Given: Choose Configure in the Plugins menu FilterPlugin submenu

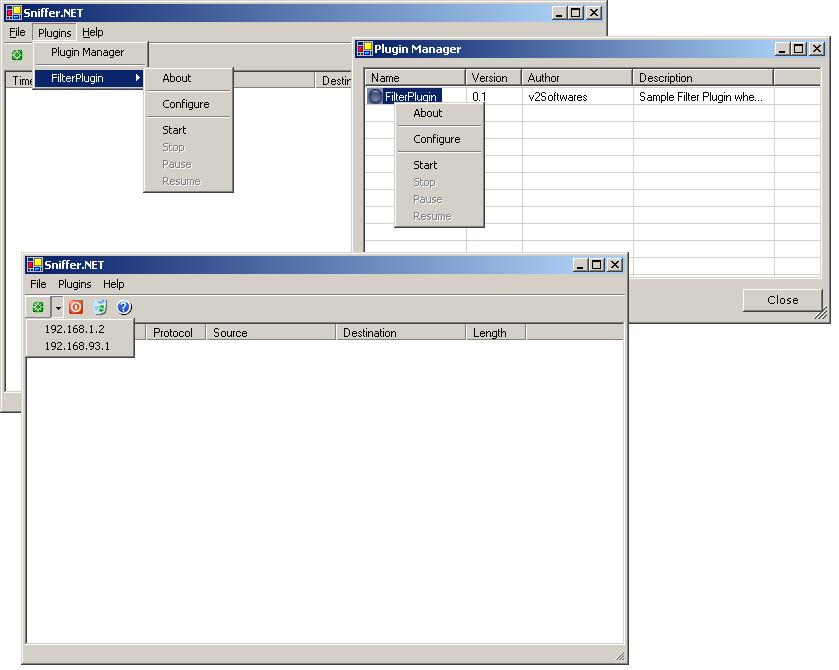Looking at the screenshot, I should pyautogui.click(x=186, y=104).
